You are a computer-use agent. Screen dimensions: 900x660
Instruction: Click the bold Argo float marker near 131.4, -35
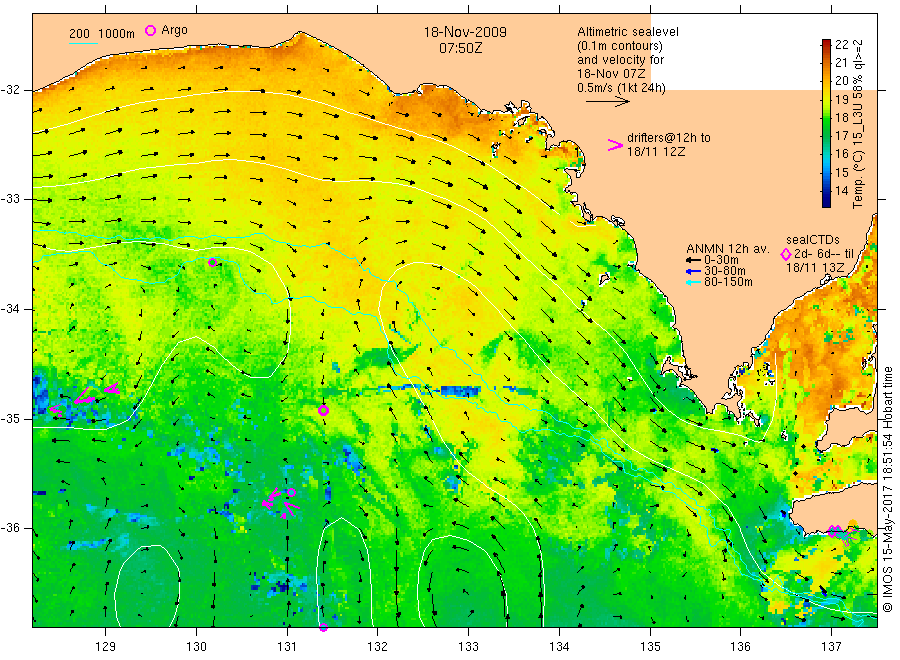click(x=323, y=410)
